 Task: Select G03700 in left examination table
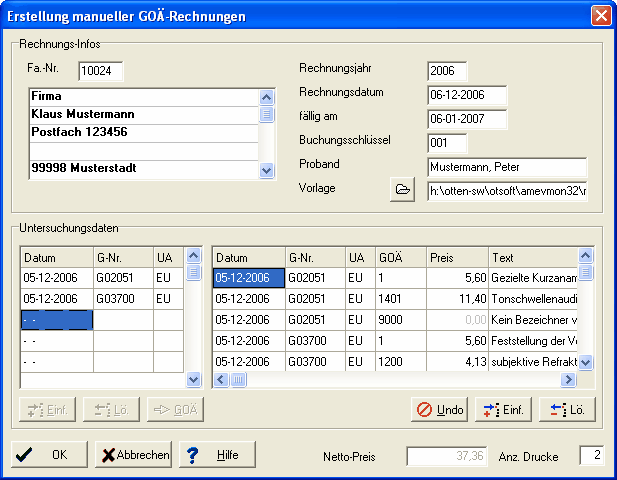pos(123,299)
